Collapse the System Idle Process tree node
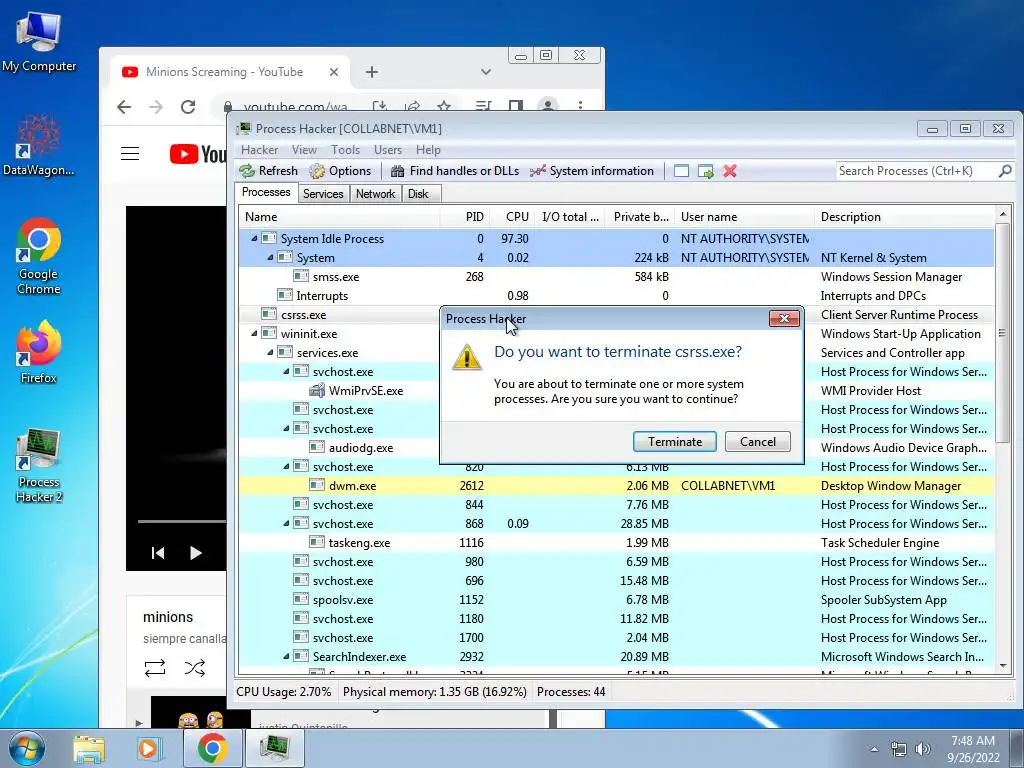The height and width of the screenshot is (768, 1024). (x=254, y=238)
